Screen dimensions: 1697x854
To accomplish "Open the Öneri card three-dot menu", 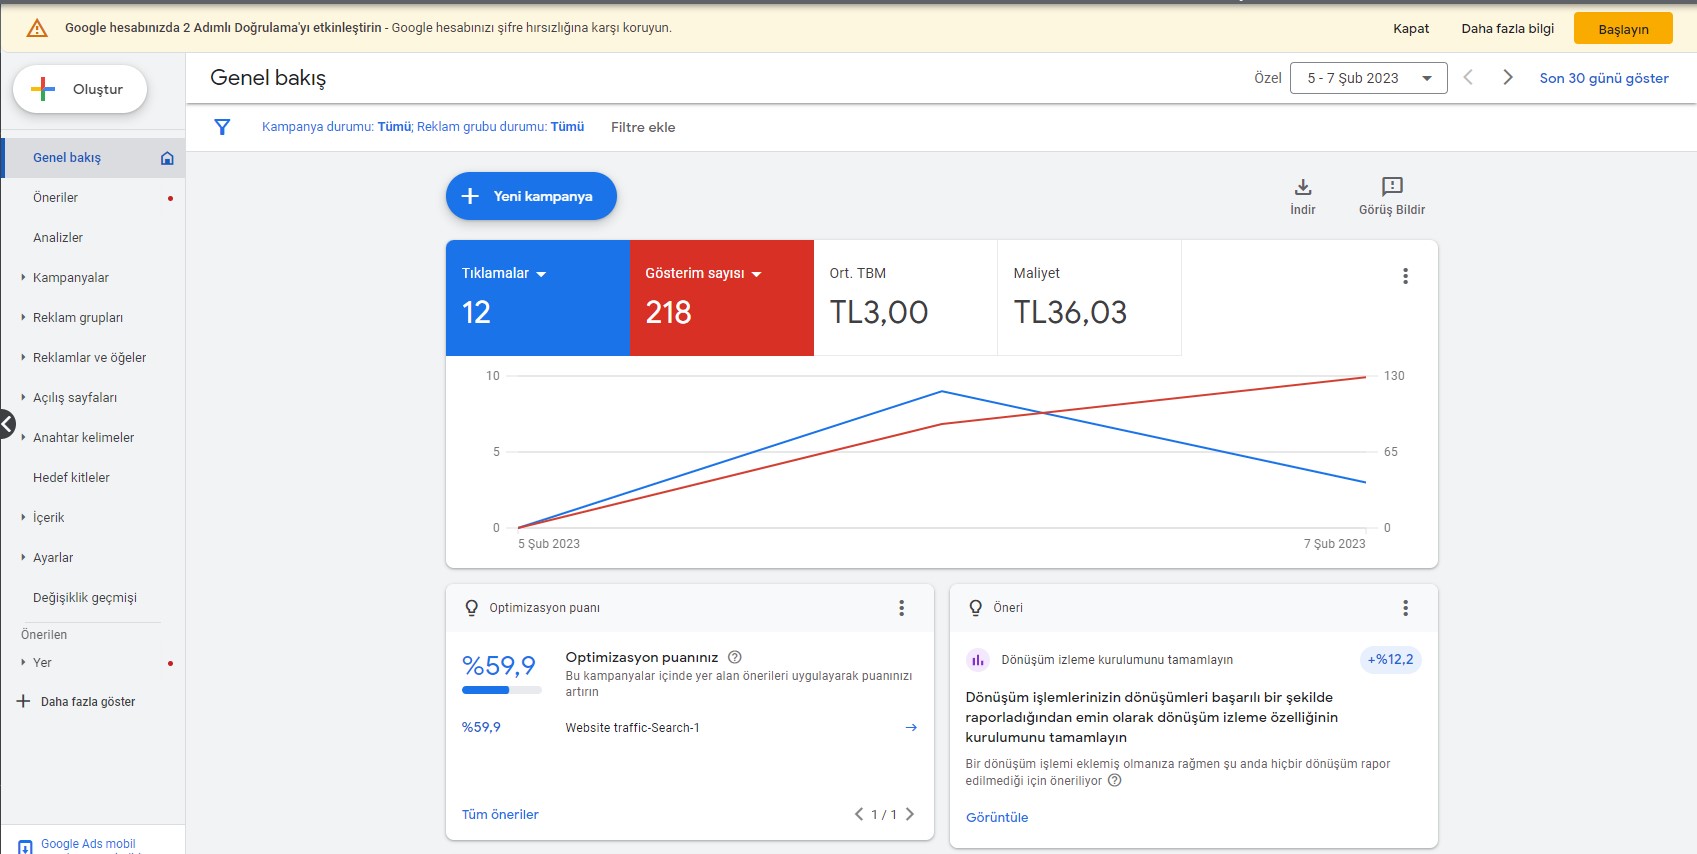I will click(x=1405, y=608).
